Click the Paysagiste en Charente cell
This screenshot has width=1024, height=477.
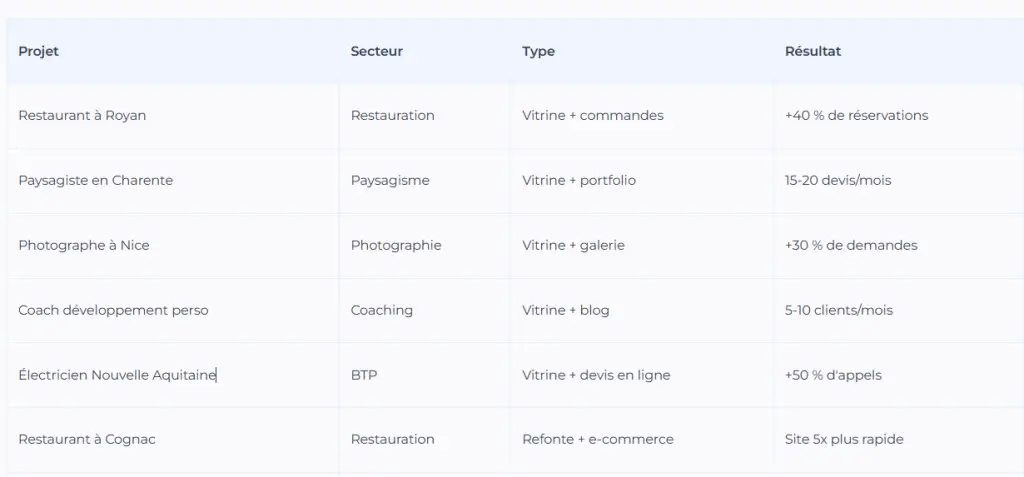pos(95,180)
